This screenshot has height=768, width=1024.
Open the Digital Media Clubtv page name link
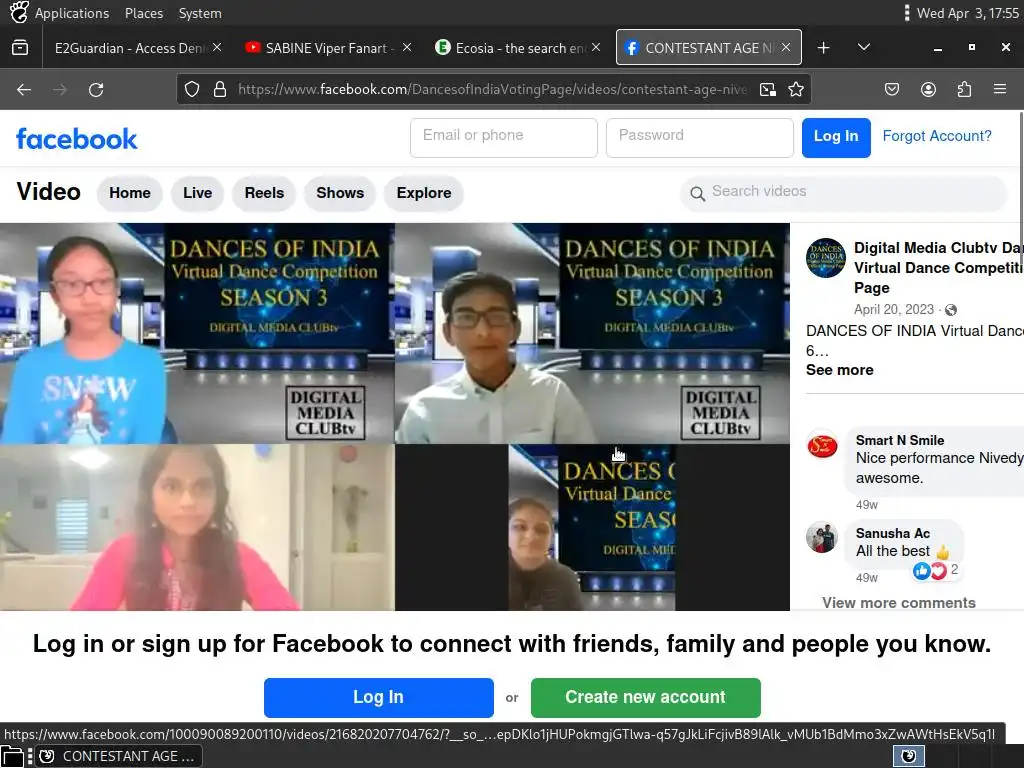pyautogui.click(x=938, y=268)
